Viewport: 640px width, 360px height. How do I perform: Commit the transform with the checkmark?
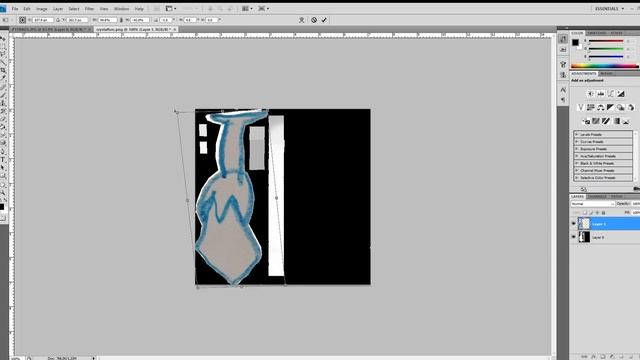coord(324,20)
